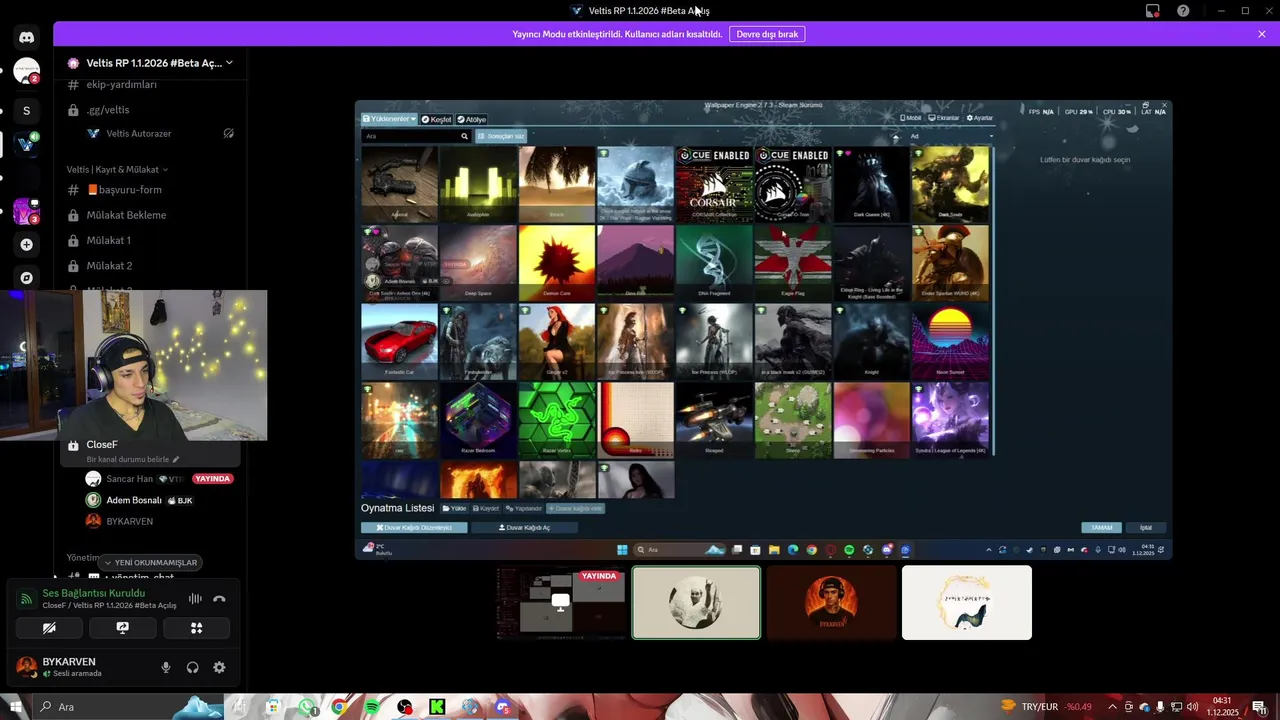Click the Add a Server plus icon
Image resolution: width=1280 pixels, height=720 pixels.
click(x=26, y=244)
